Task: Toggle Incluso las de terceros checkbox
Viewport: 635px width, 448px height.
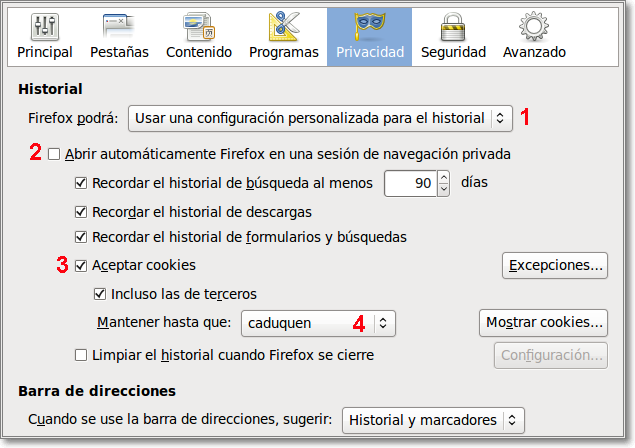Action: [100, 294]
